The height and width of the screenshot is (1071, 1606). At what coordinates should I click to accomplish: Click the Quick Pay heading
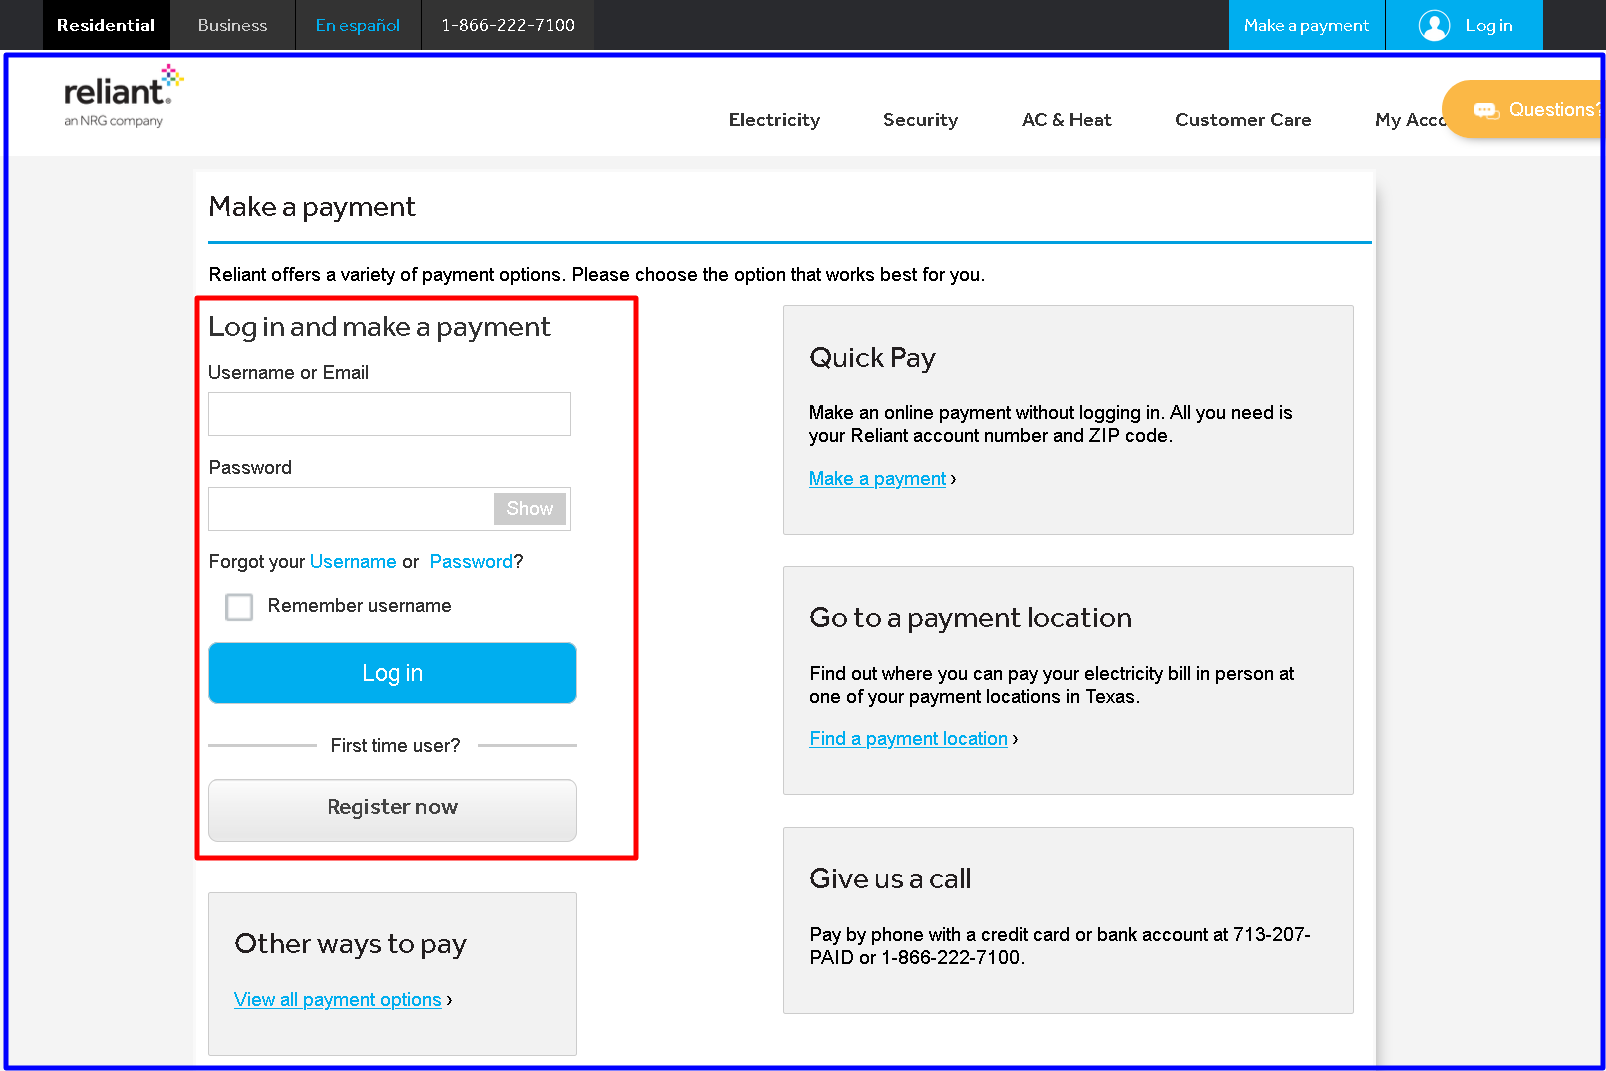(x=872, y=358)
